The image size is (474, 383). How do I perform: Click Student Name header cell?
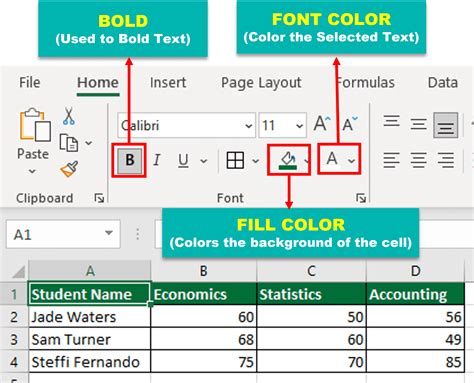(89, 294)
